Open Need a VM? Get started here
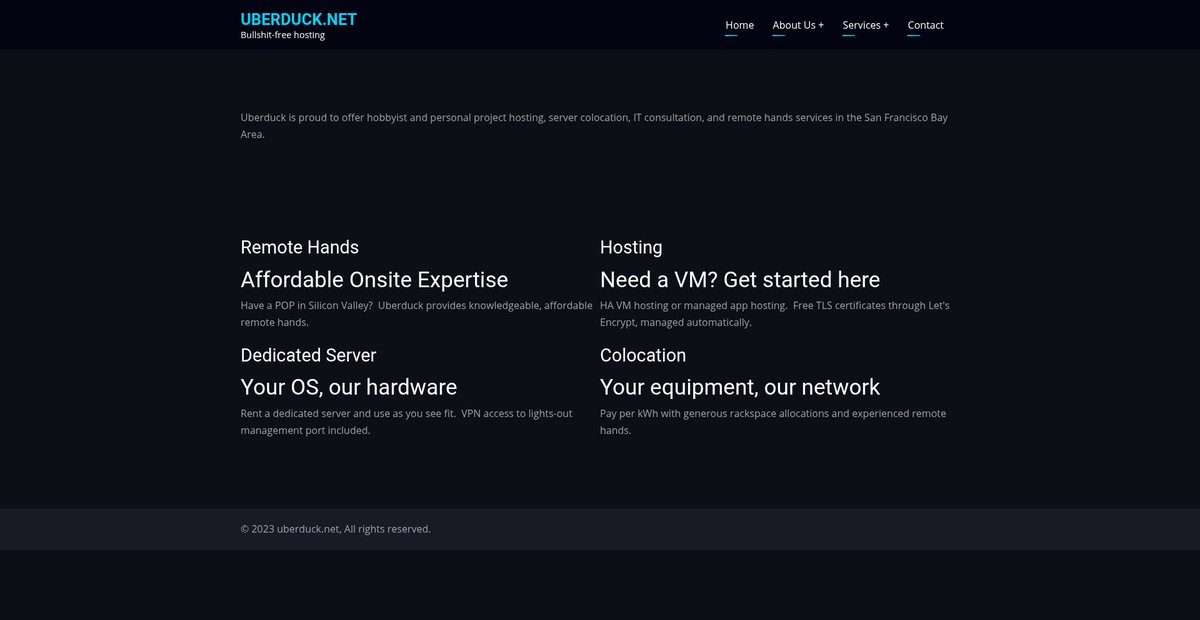1200x620 pixels. click(x=740, y=280)
